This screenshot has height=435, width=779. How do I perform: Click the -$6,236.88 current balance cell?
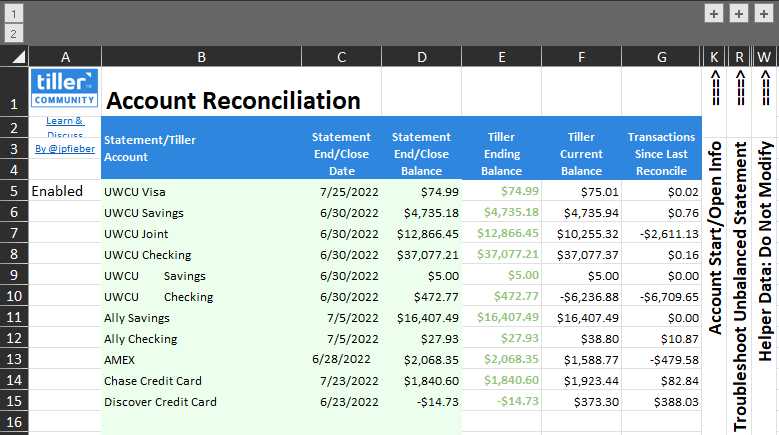tap(581, 296)
